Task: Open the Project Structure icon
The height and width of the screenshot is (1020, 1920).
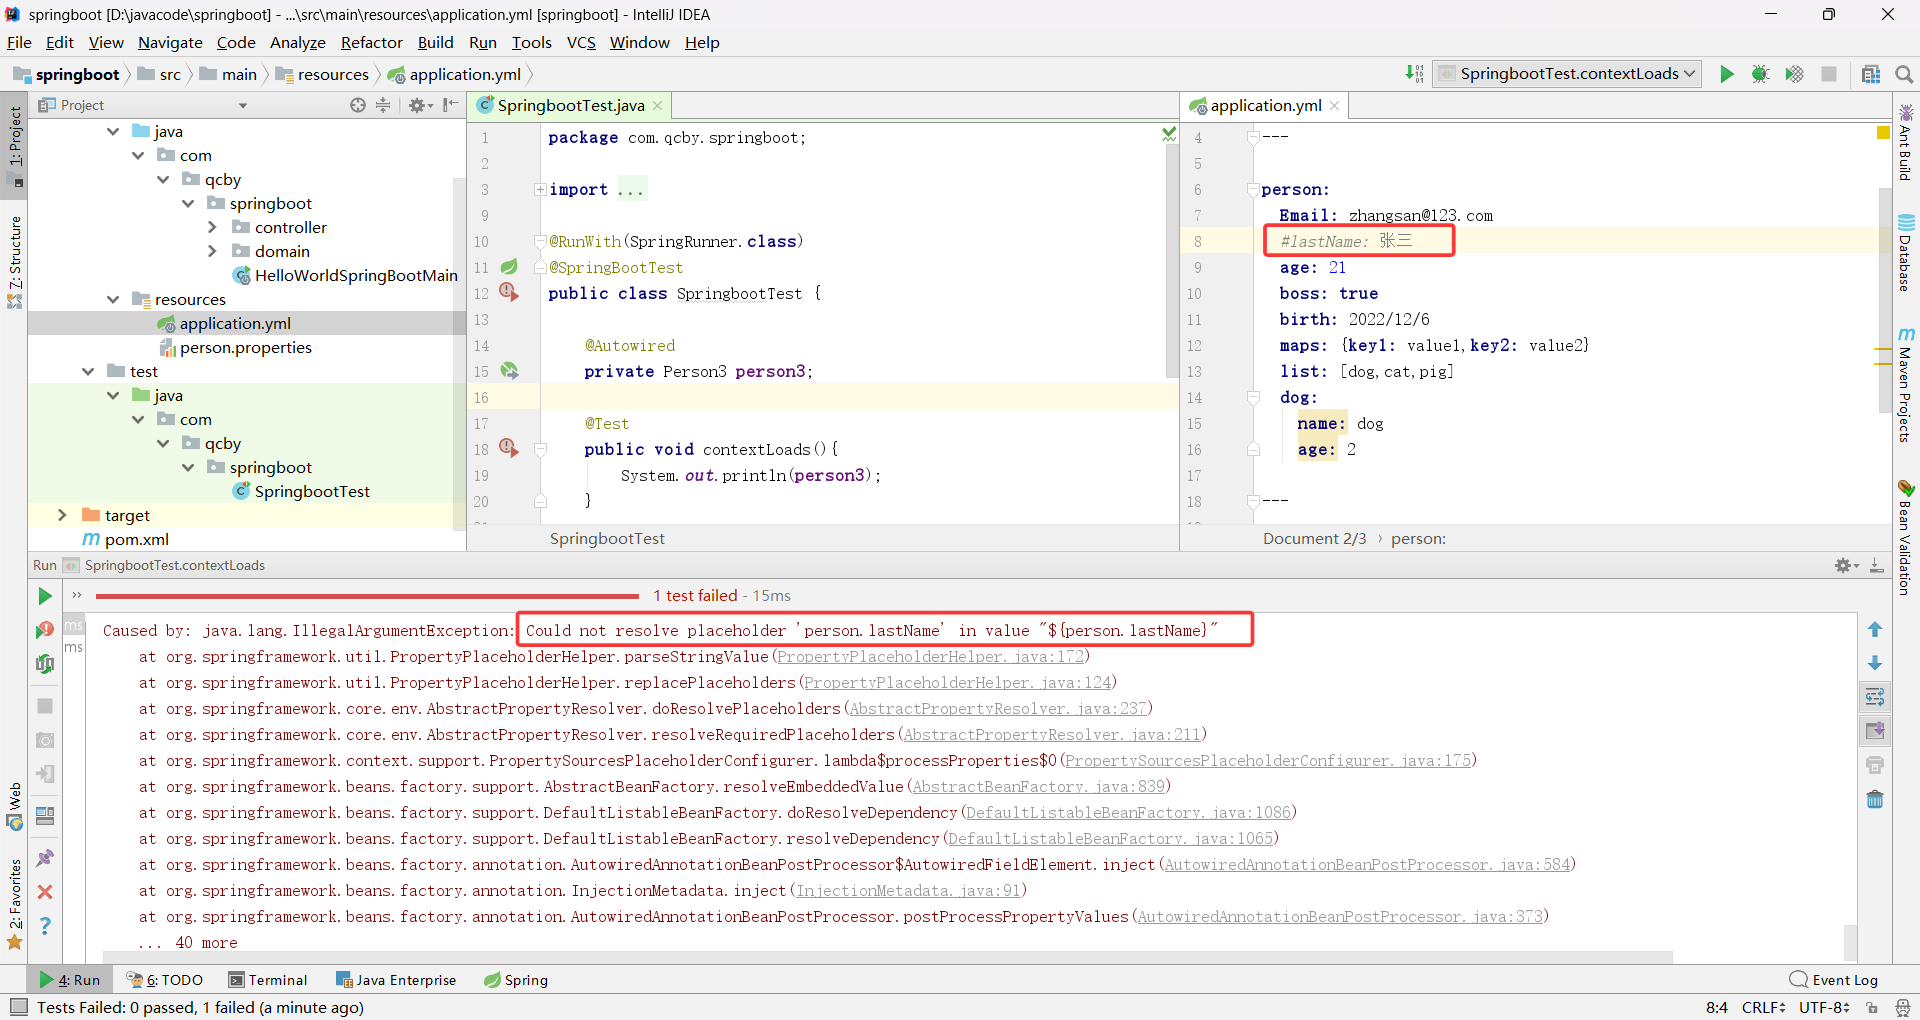Action: [x=1871, y=74]
